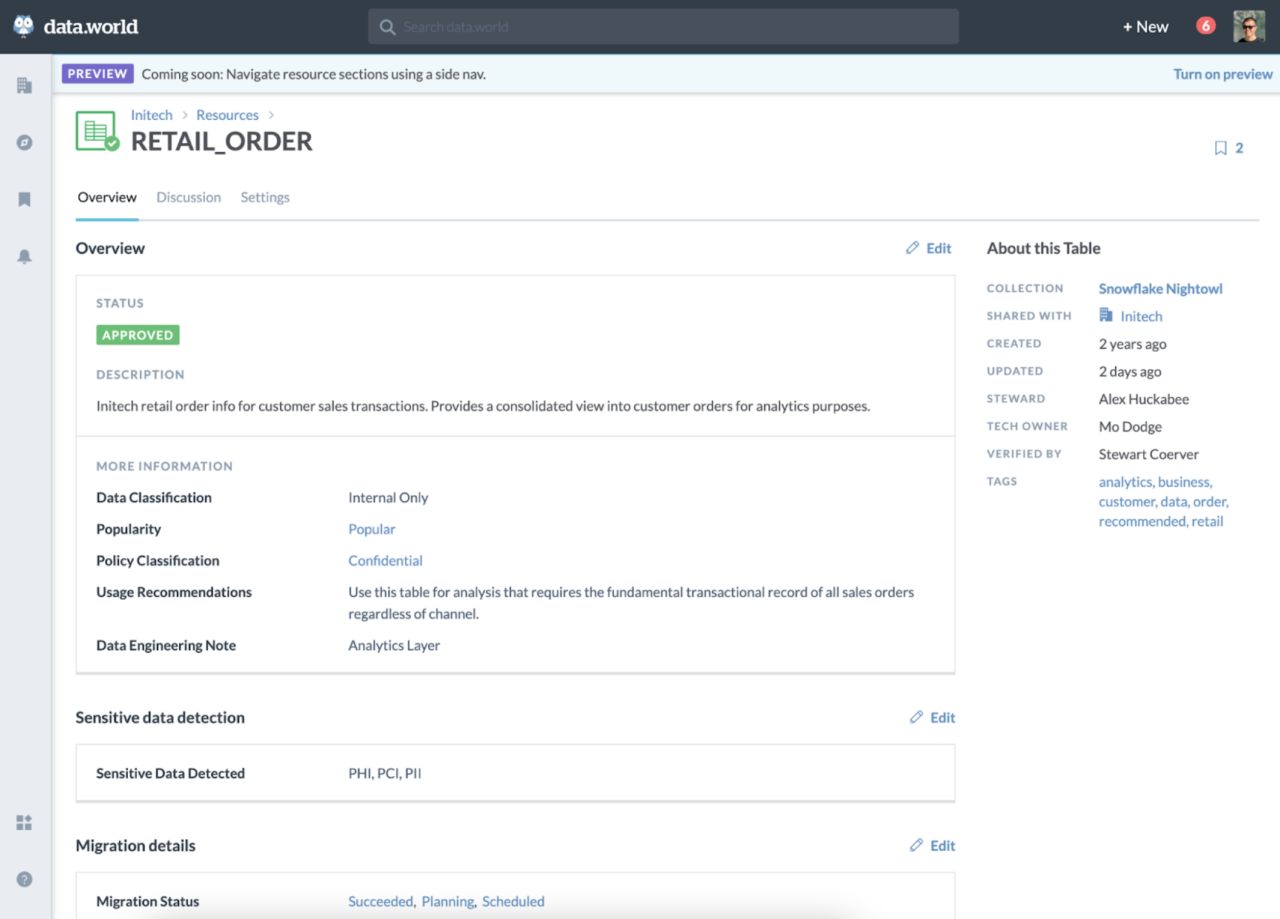Open the organizations building icon in sidebar
The image size is (1280, 919).
(25, 86)
